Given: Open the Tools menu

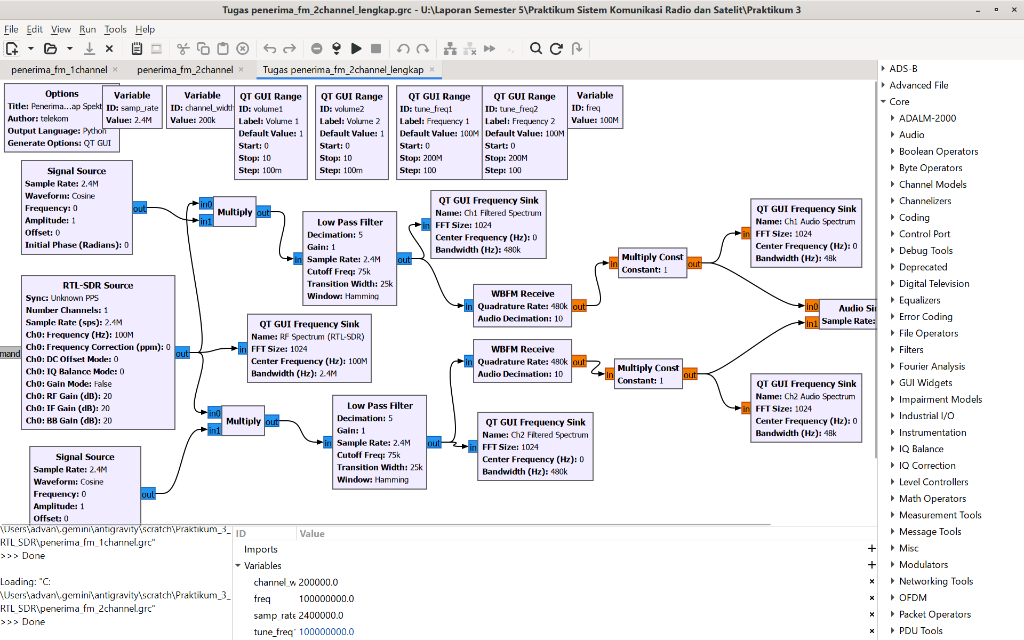Looking at the screenshot, I should (x=116, y=29).
